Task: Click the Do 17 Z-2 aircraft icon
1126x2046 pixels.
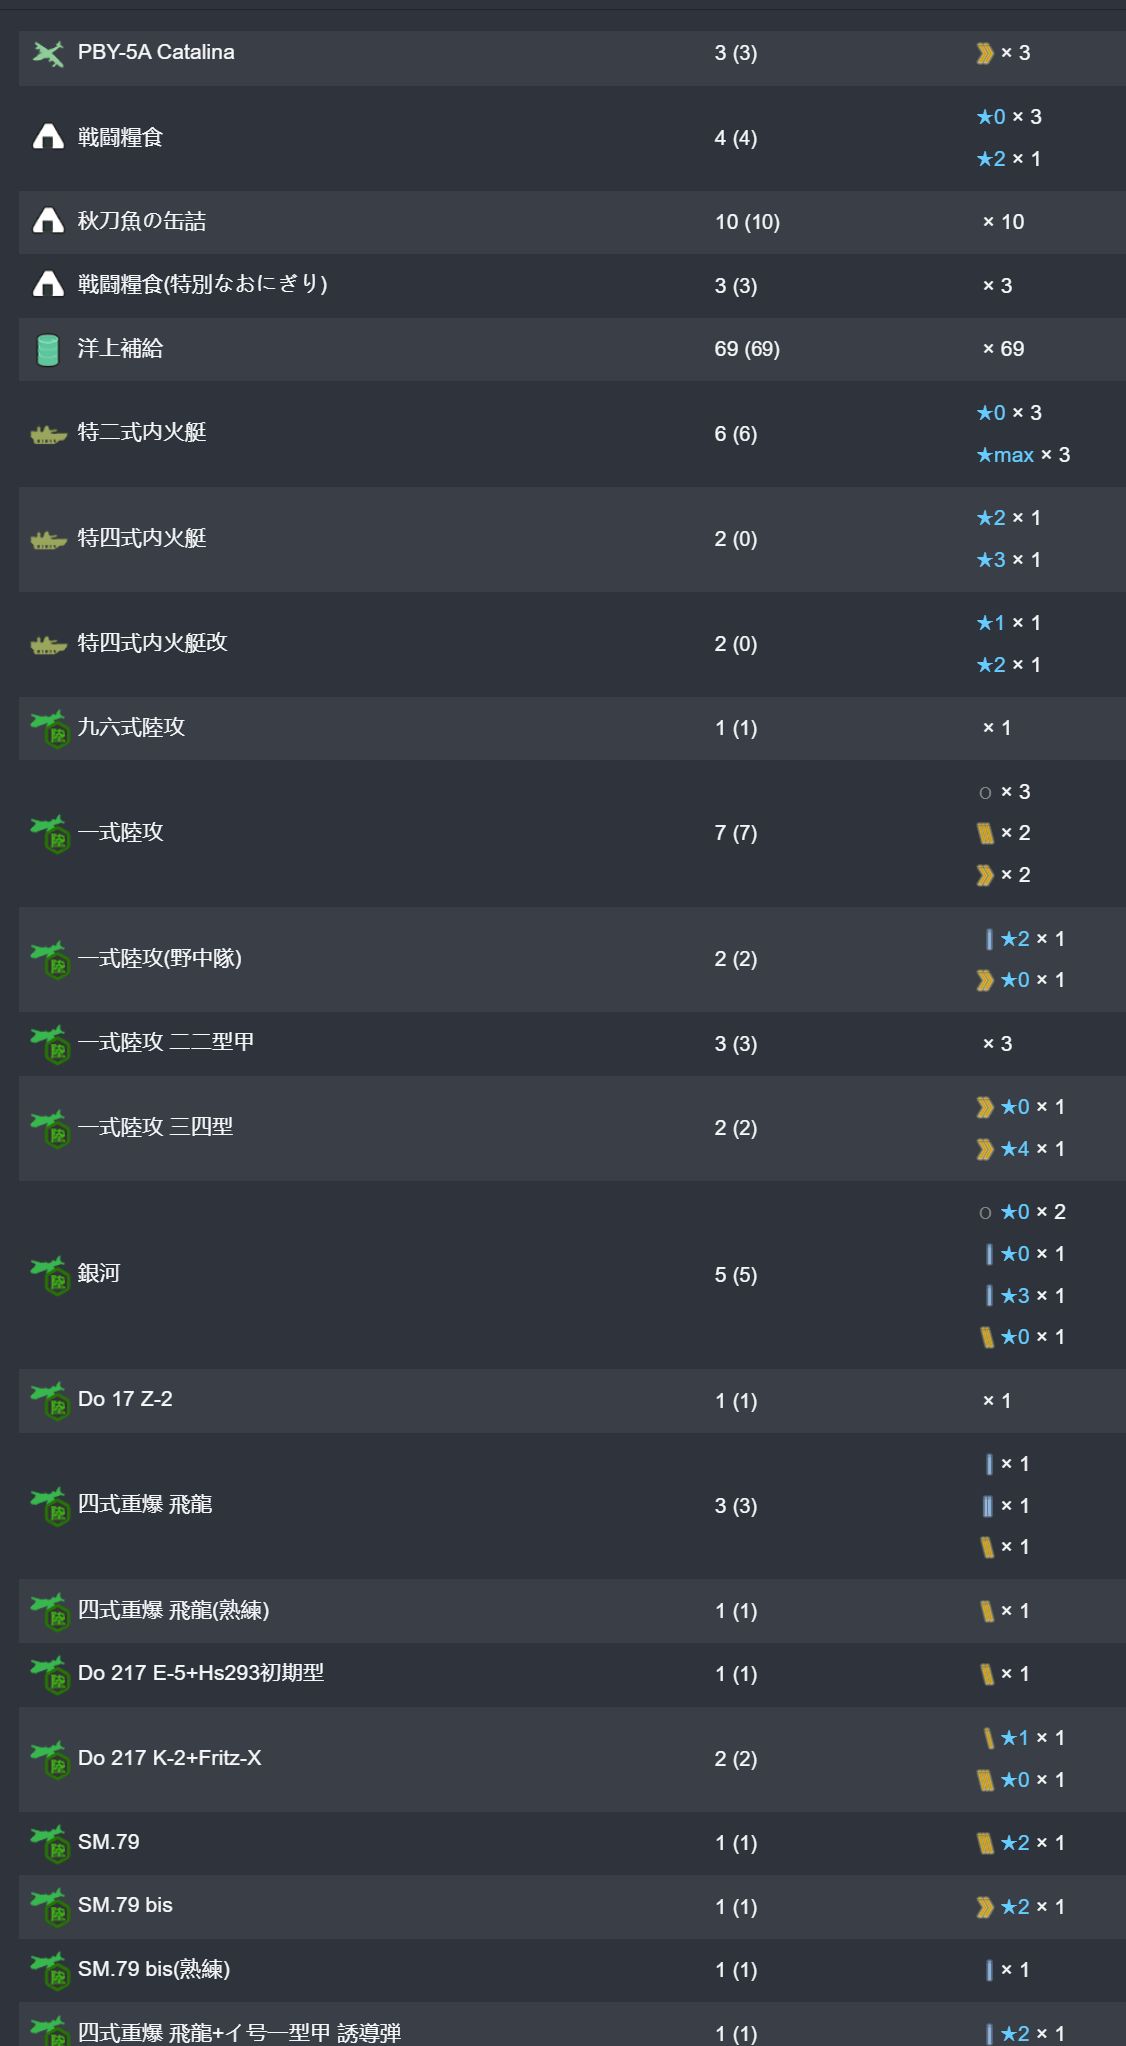Action: (x=48, y=1400)
